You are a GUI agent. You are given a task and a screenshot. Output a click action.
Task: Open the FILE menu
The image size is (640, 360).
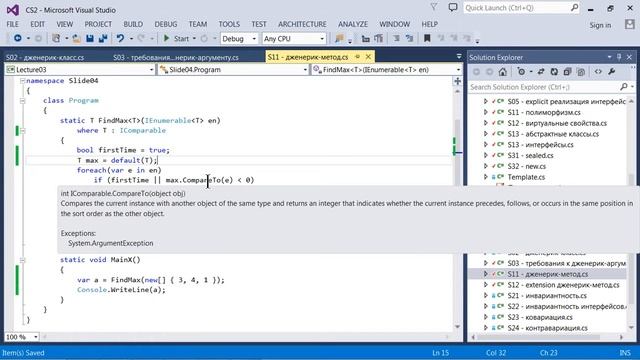coord(13,24)
